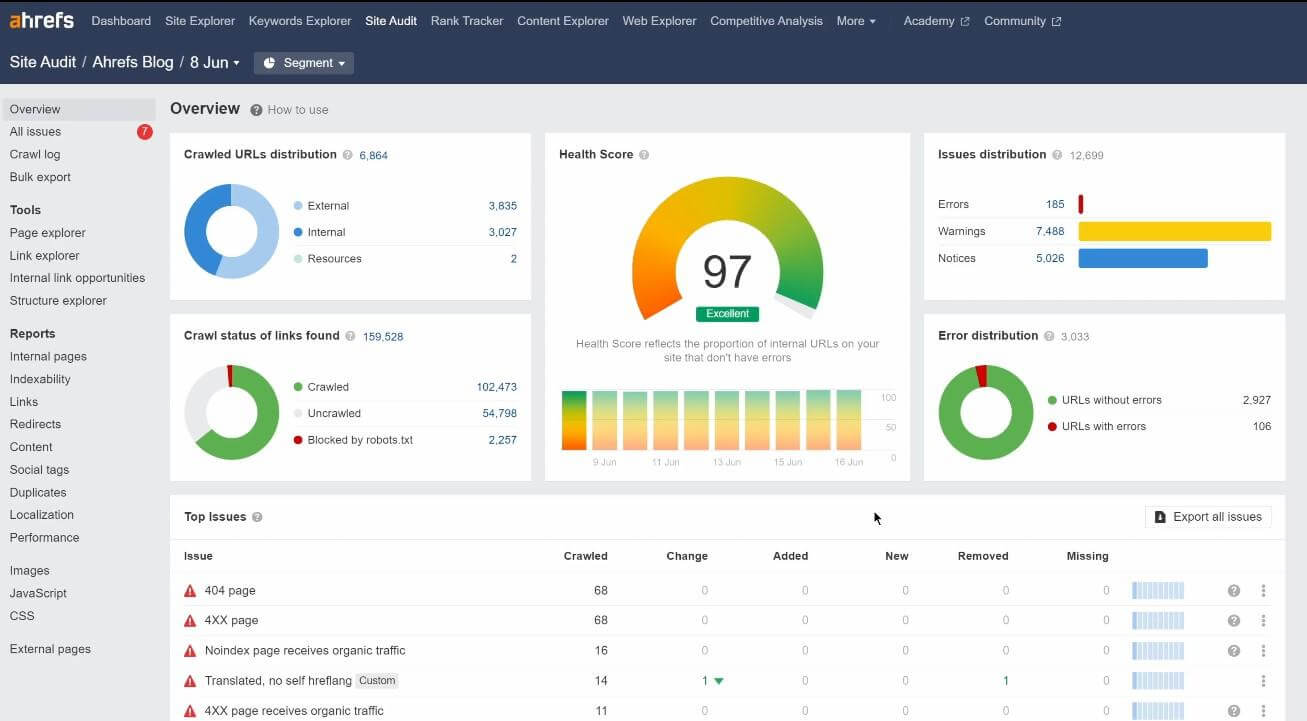Viewport: 1307px width, 721px height.
Task: Click the Site Audit breadcrumb link
Action: click(x=43, y=62)
